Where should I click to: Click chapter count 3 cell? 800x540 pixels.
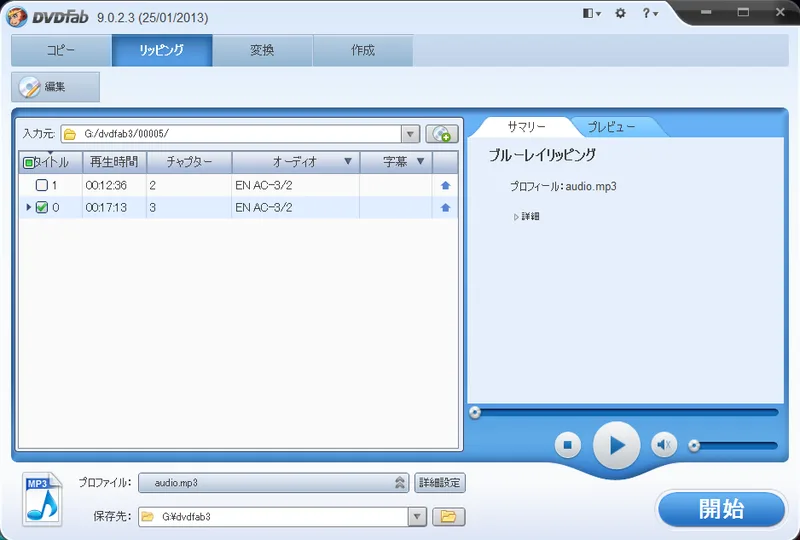(189, 207)
